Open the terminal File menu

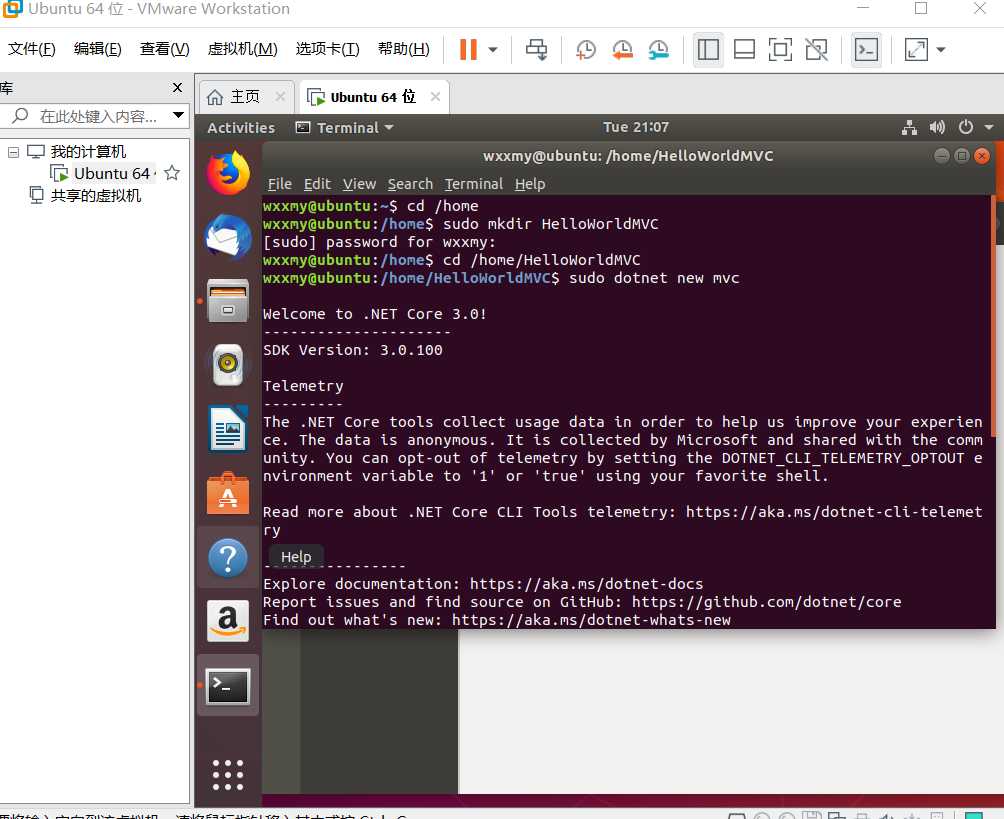(x=279, y=184)
